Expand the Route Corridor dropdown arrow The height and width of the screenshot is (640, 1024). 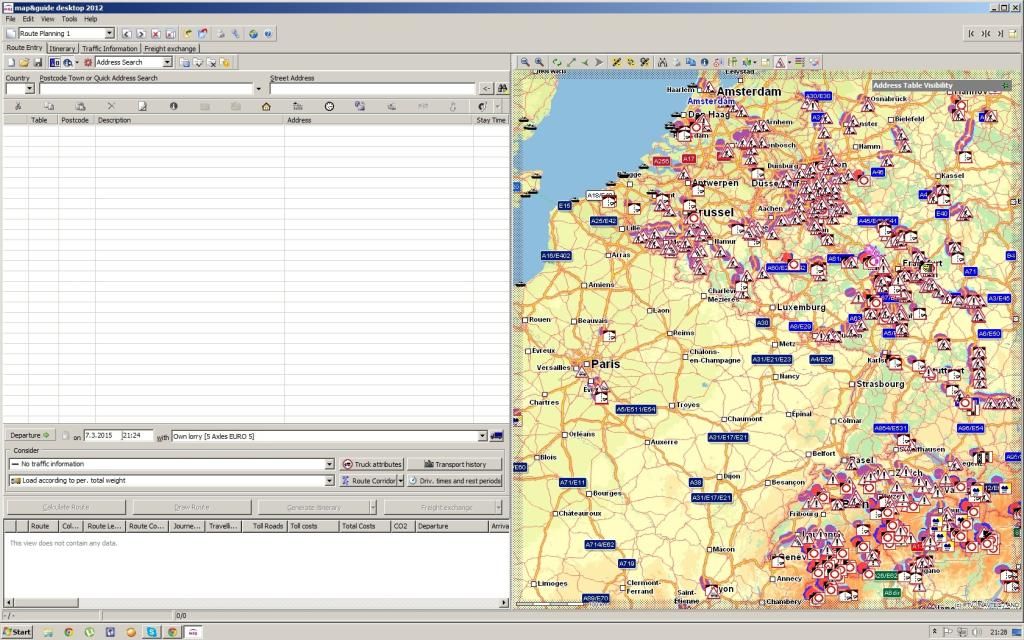(x=400, y=481)
